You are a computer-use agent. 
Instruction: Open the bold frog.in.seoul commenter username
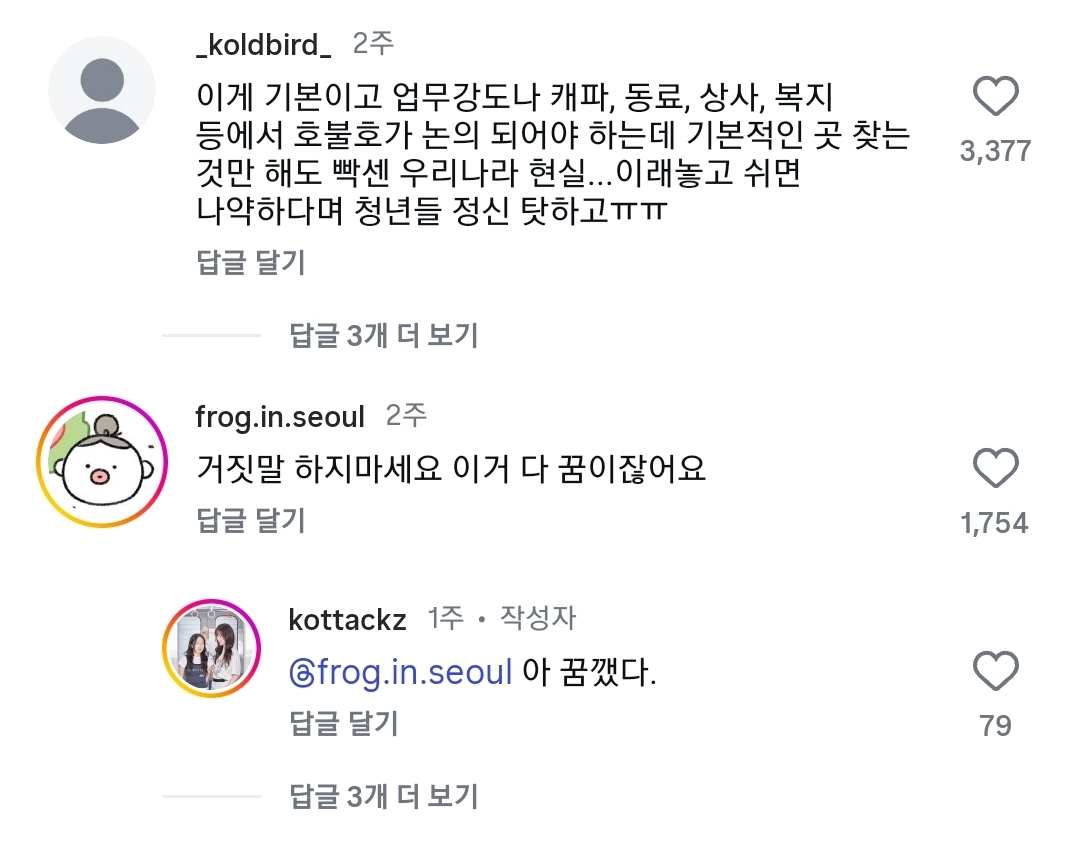pos(280,416)
